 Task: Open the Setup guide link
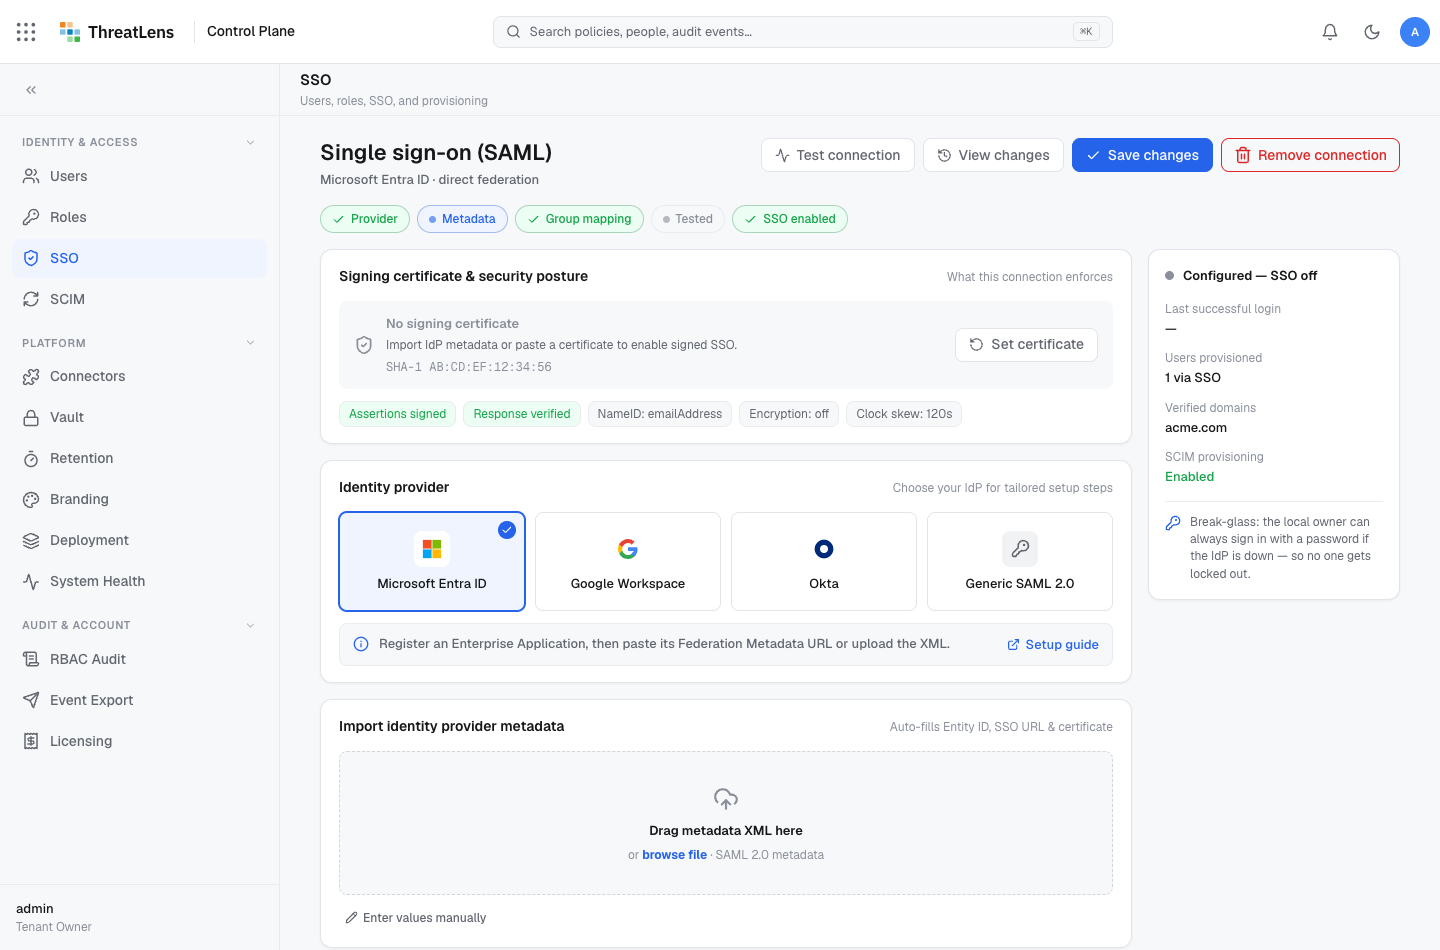[x=1053, y=645]
